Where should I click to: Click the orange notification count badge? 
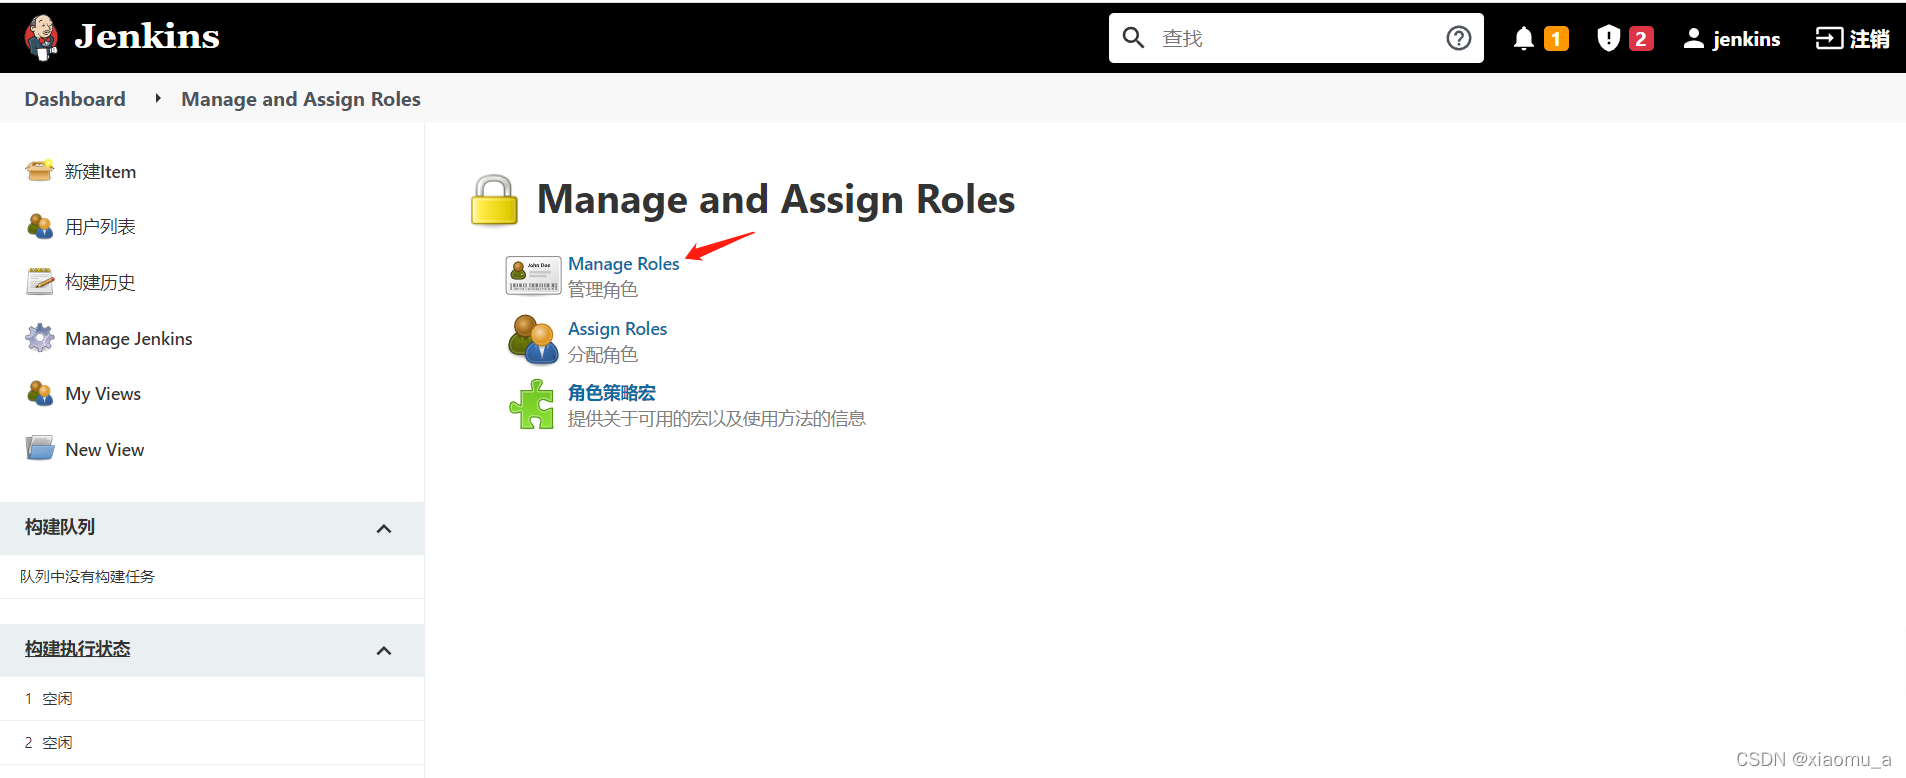tap(1556, 39)
